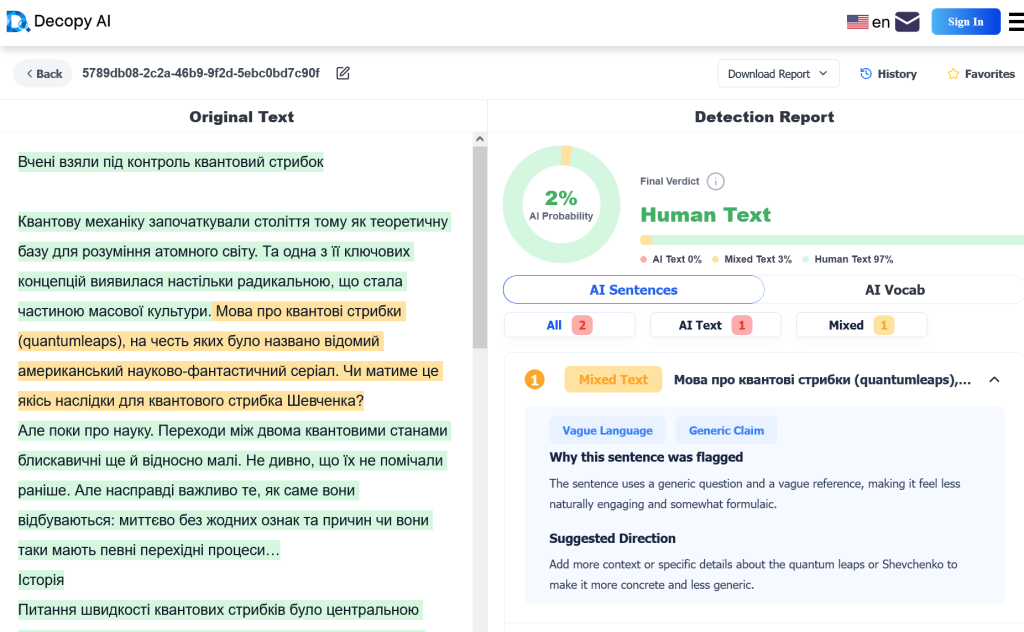Click the Mixed Text label badge

tap(613, 379)
